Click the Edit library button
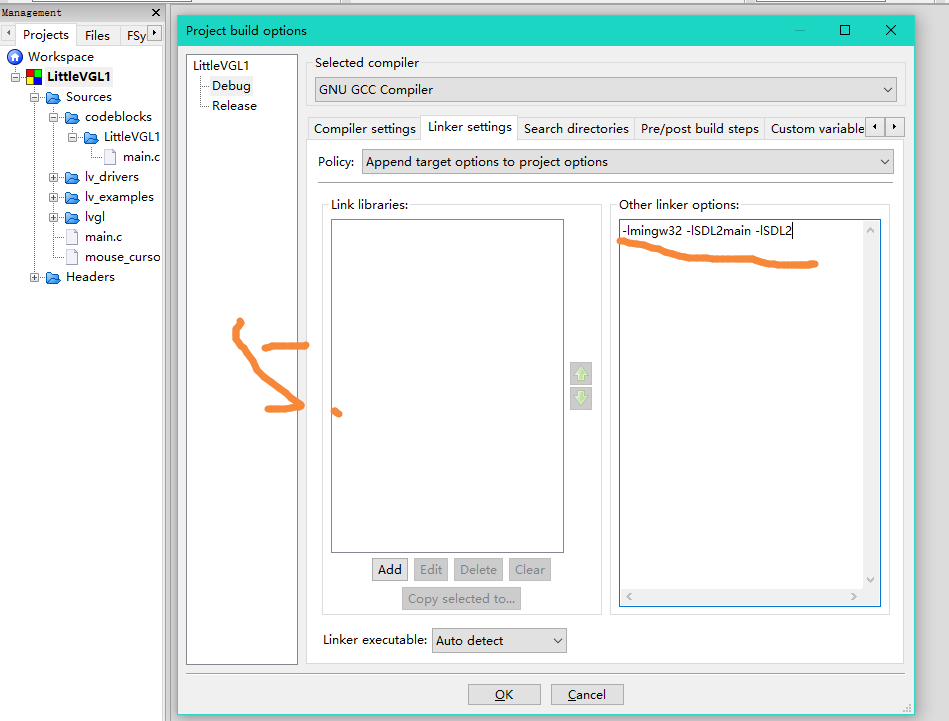 [x=431, y=570]
